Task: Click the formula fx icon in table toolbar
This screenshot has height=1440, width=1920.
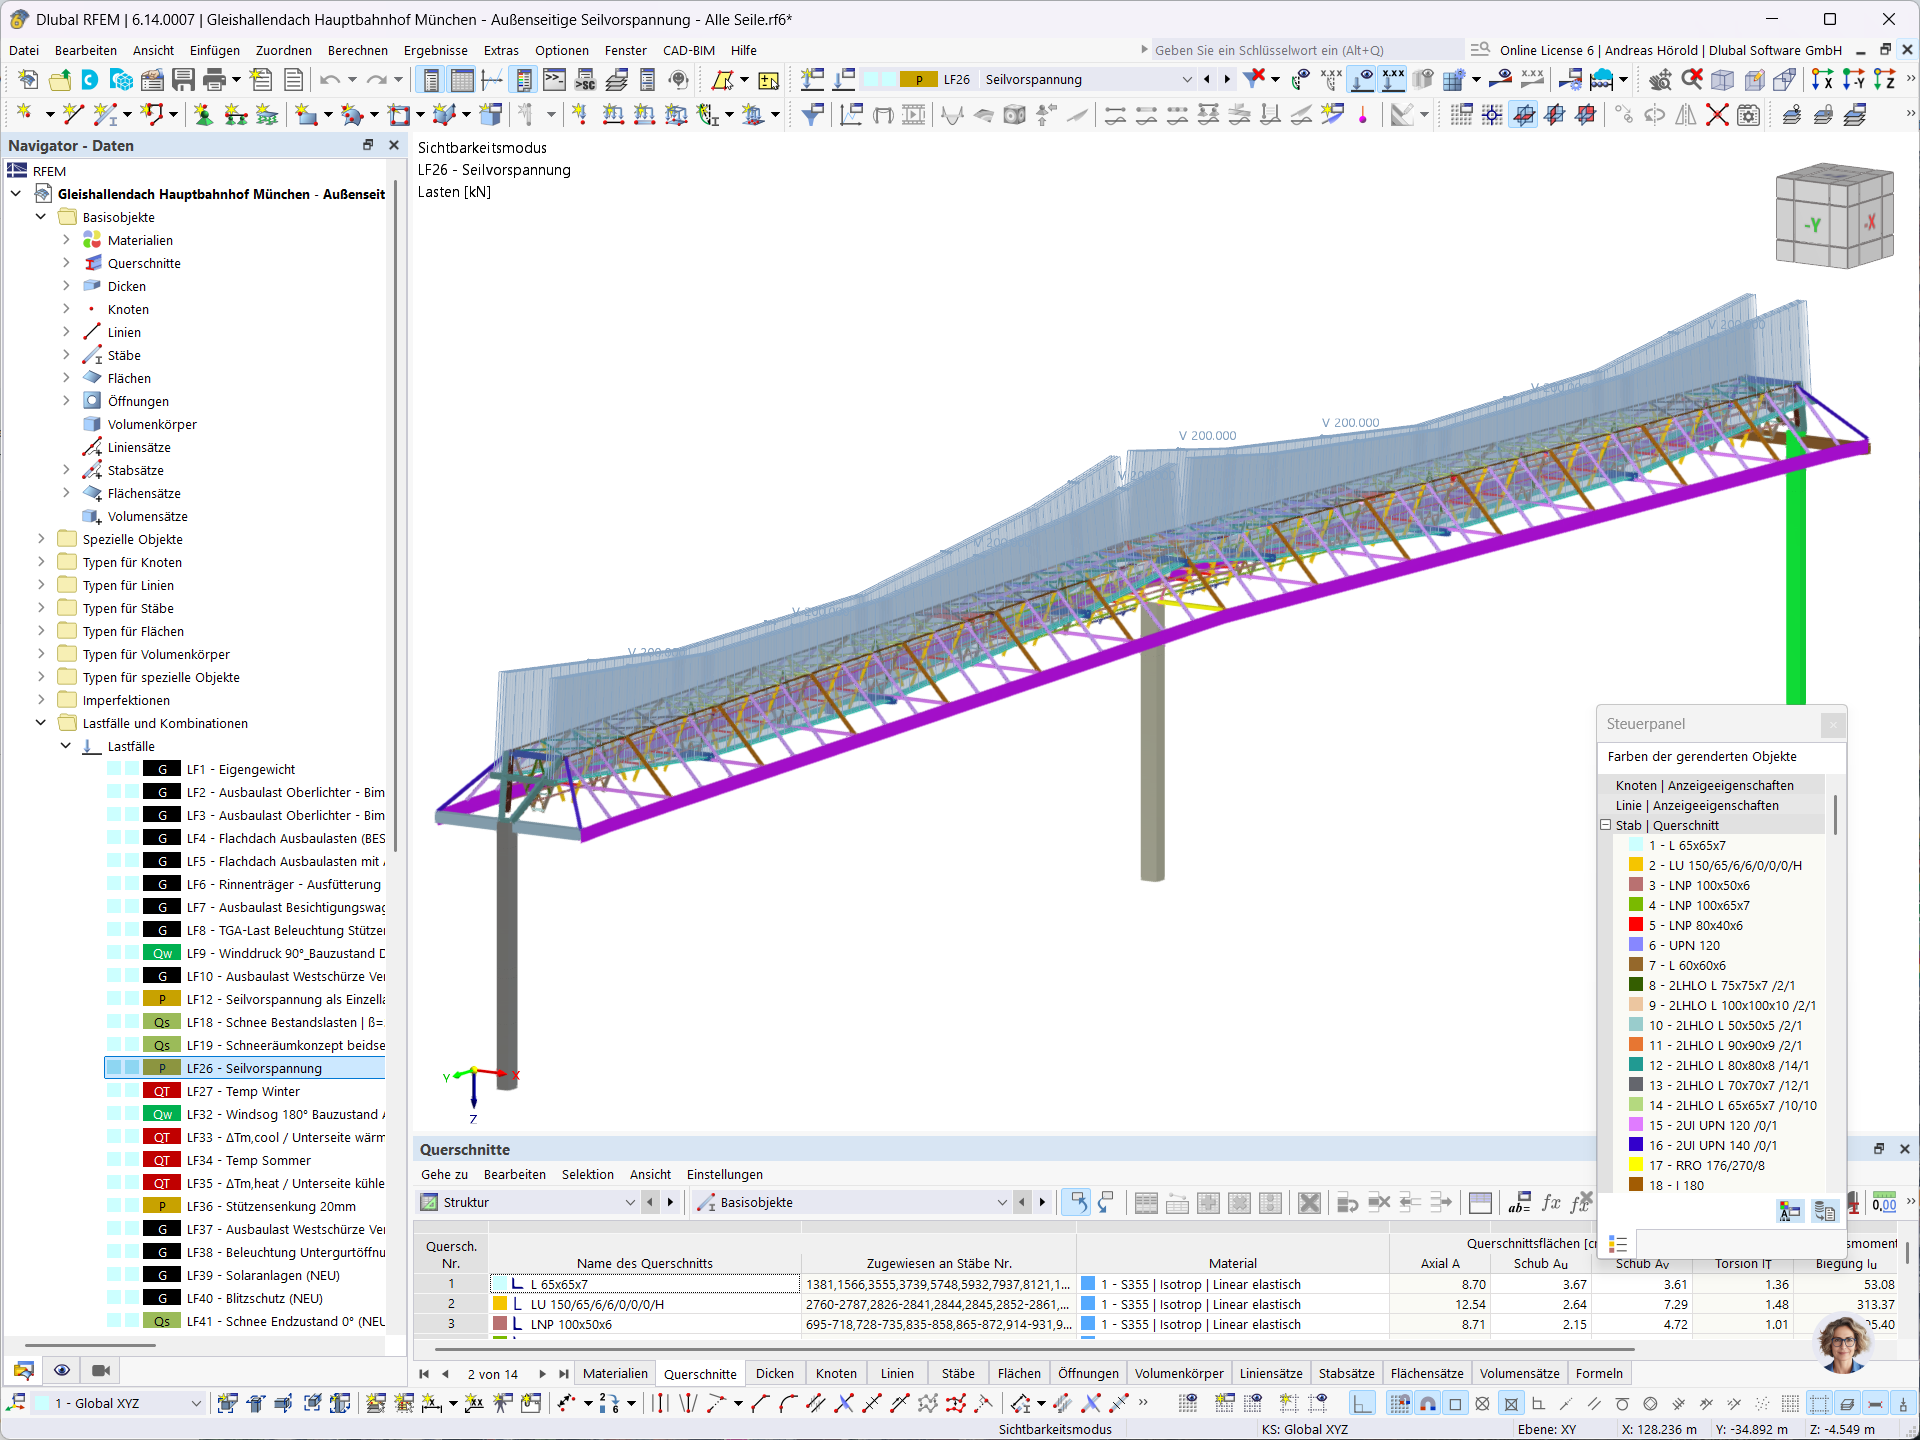Action: (x=1551, y=1202)
